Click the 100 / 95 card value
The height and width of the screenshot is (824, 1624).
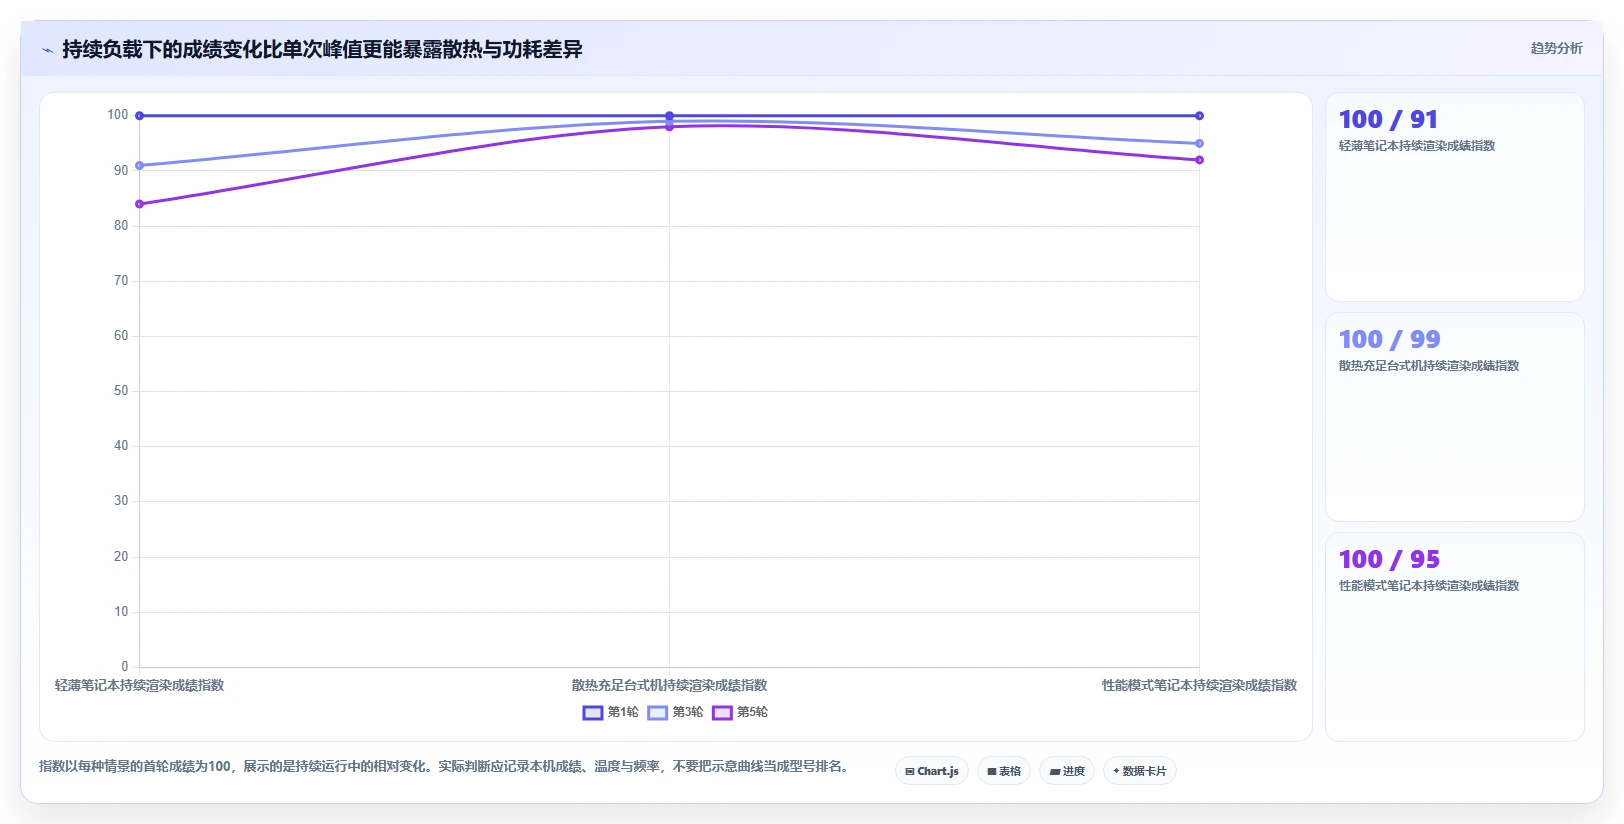1389,560
